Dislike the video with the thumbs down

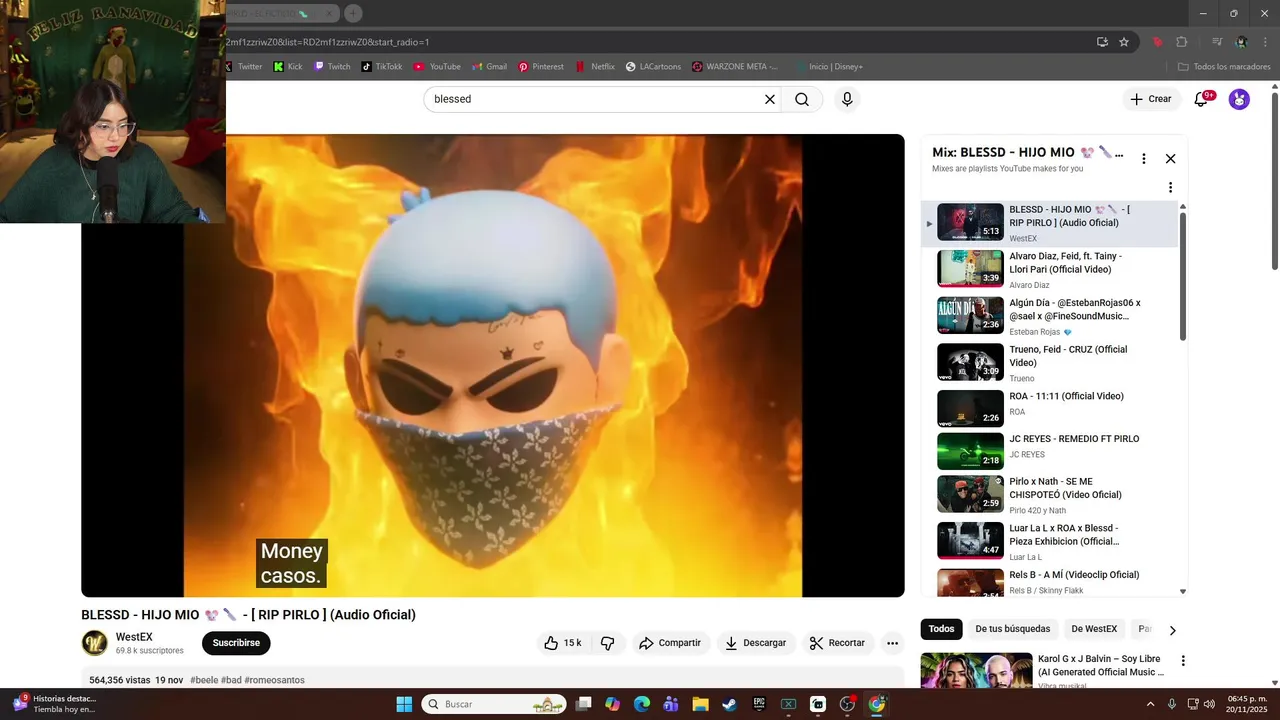(607, 643)
